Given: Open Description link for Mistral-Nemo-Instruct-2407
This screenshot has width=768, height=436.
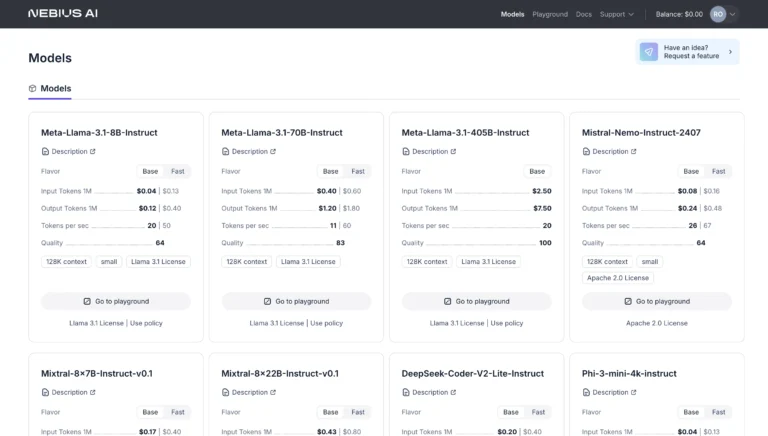Looking at the screenshot, I should click(609, 151).
